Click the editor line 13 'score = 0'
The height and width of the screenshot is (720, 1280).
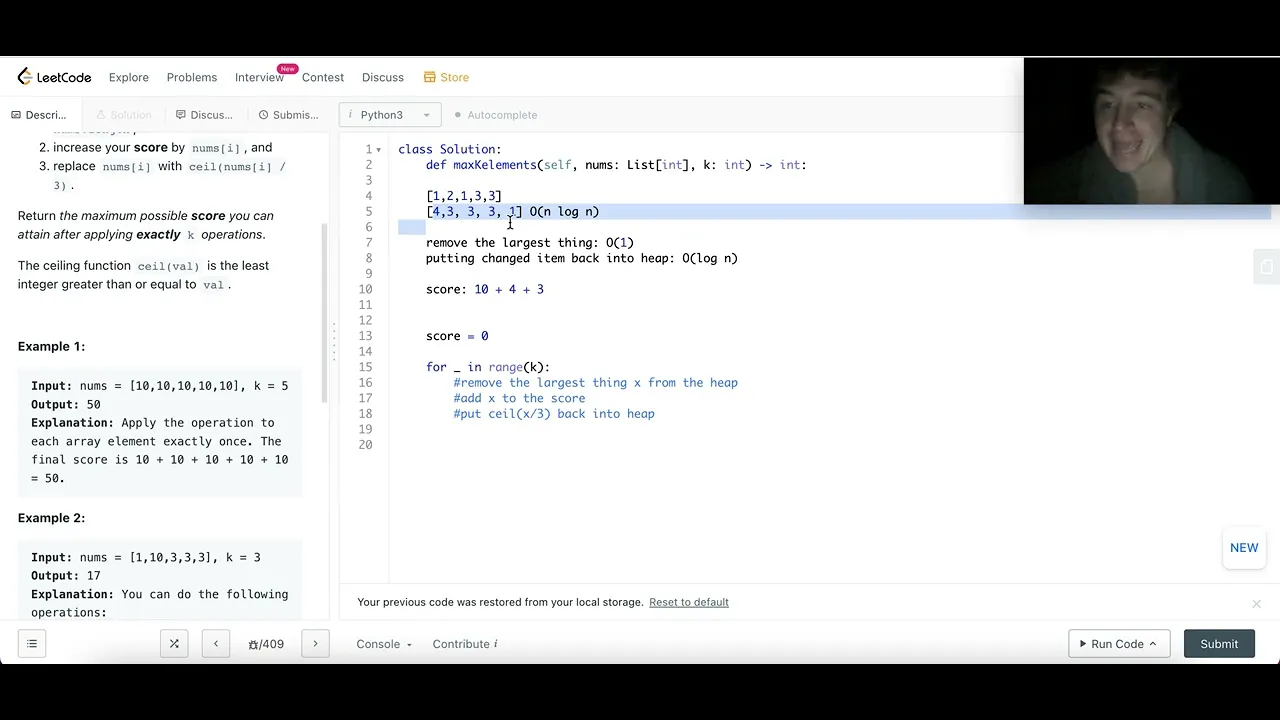(x=457, y=336)
